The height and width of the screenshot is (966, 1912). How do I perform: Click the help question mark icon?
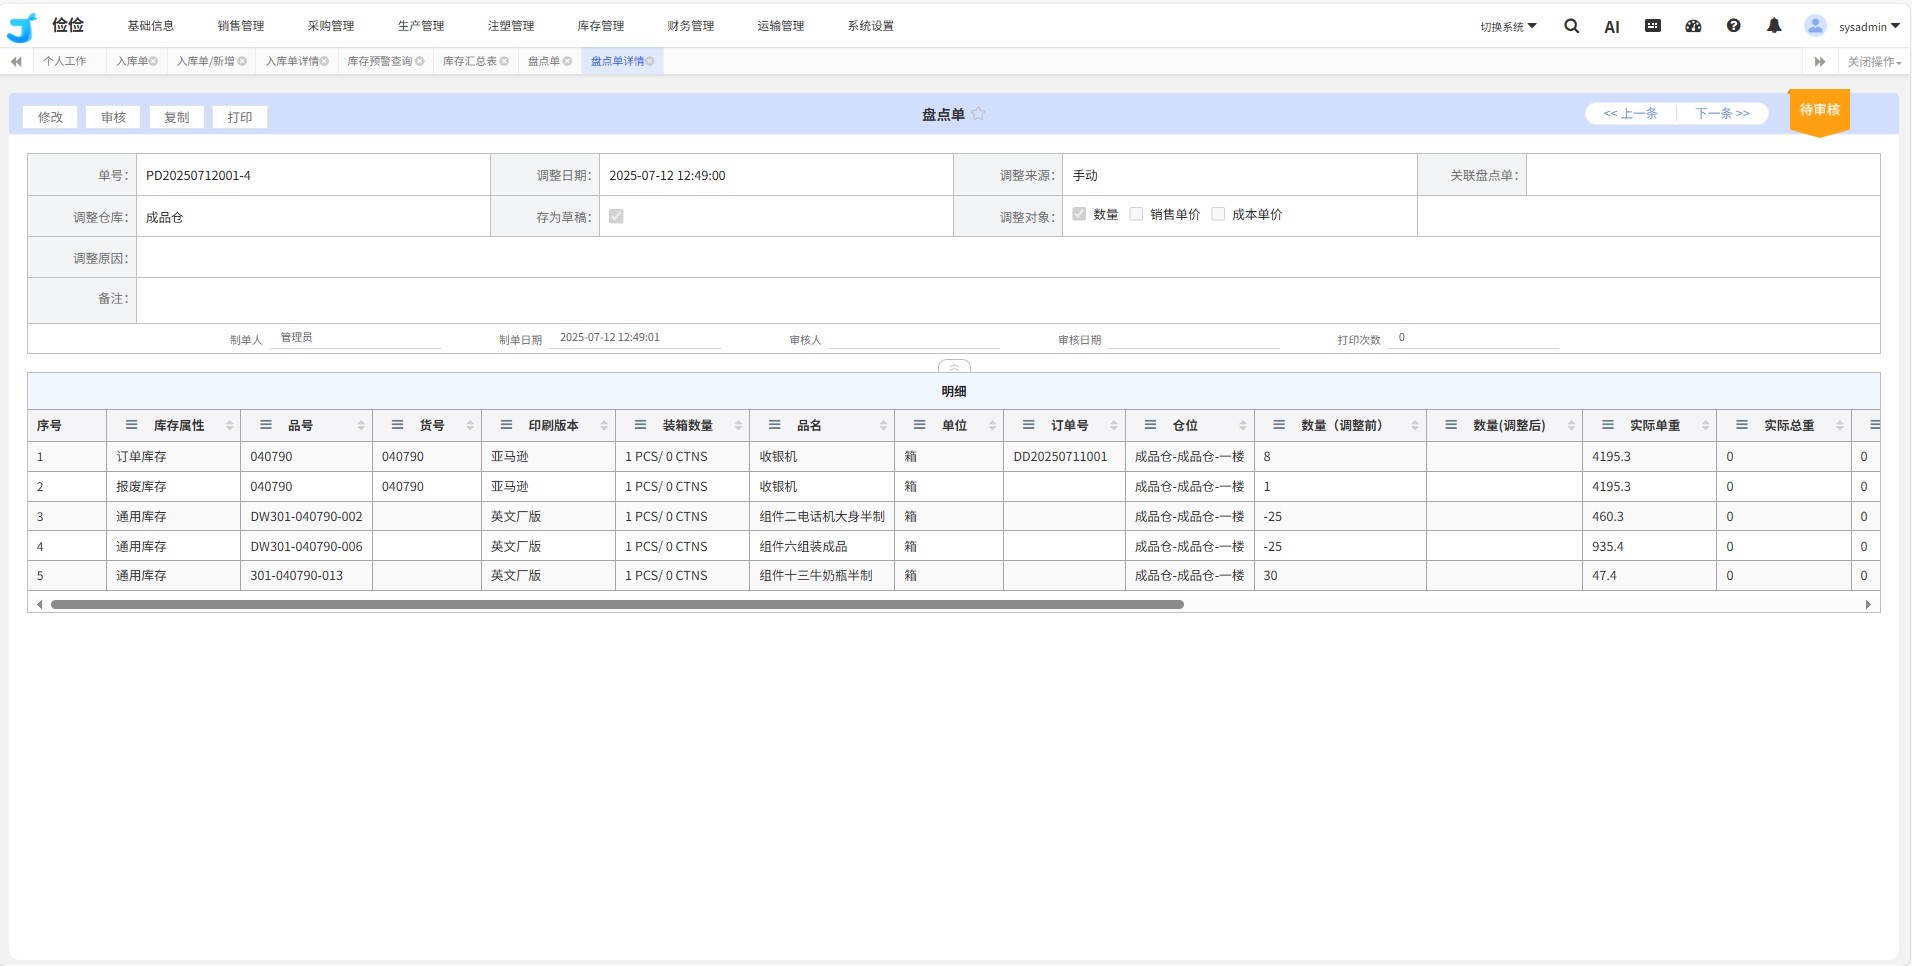point(1733,26)
